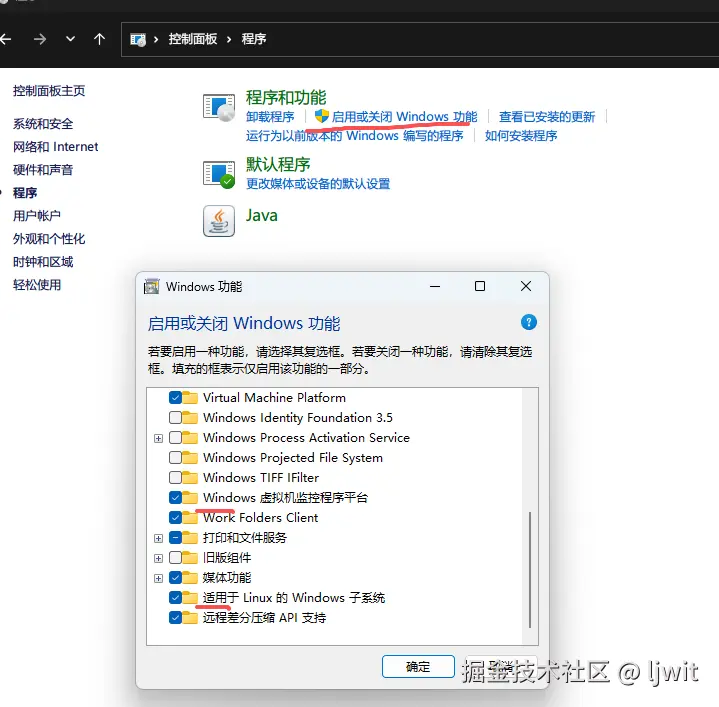Select 用户帐户 in sidebar
This screenshot has width=719, height=707.
coord(37,215)
